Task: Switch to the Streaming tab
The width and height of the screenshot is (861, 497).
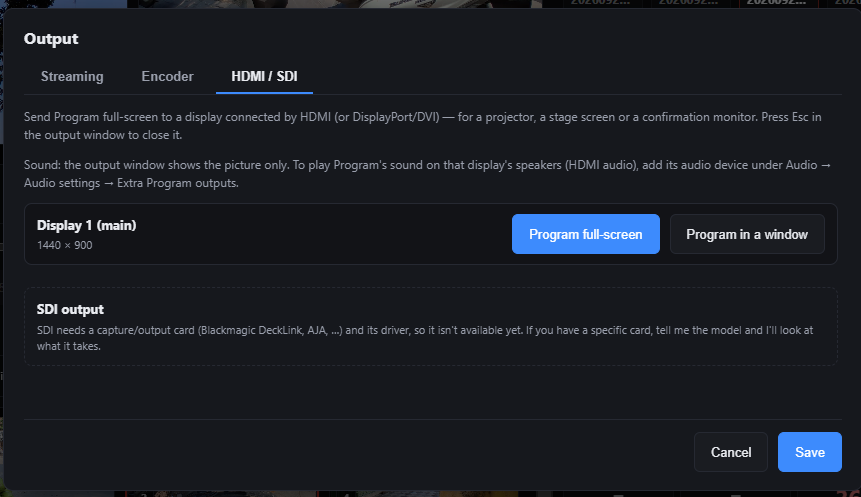Action: click(72, 76)
